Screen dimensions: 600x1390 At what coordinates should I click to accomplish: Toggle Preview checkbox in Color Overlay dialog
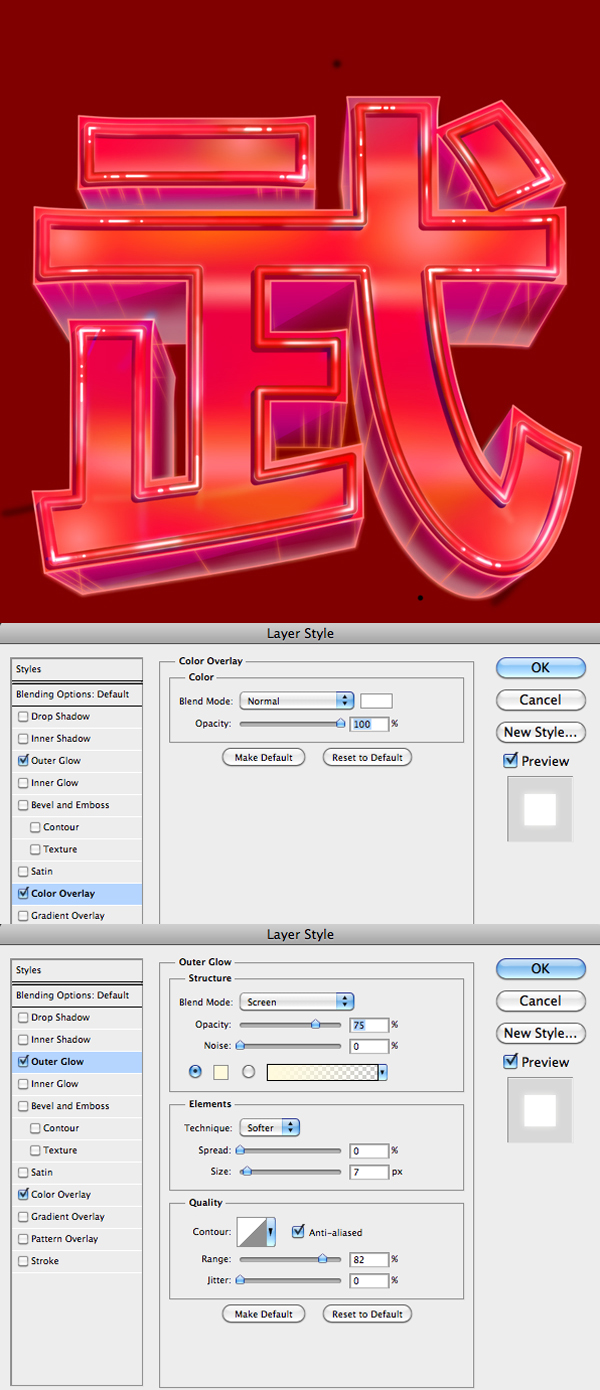511,761
